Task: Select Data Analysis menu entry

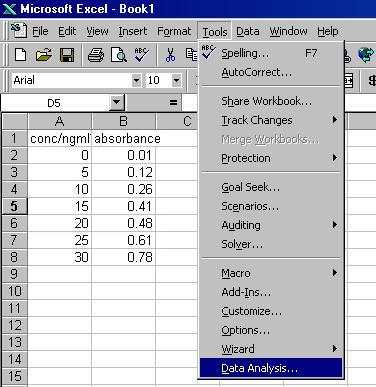Action: [271, 368]
